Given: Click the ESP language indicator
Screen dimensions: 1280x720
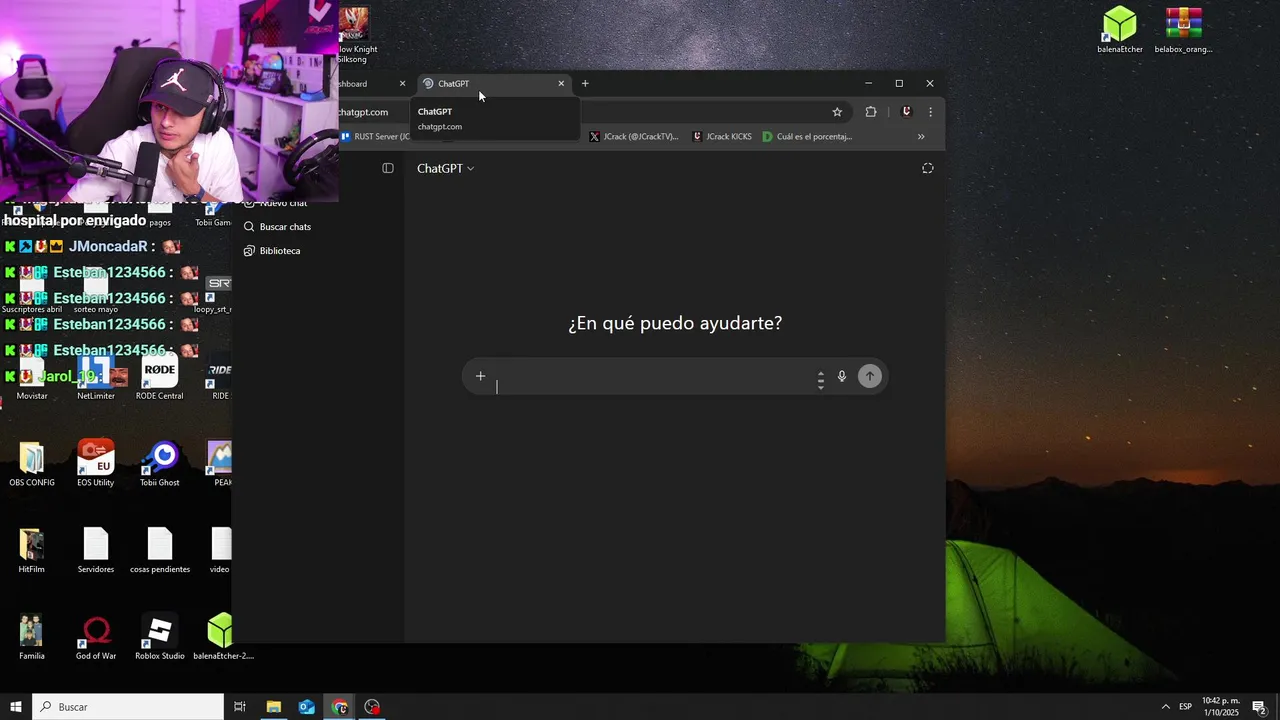Looking at the screenshot, I should (x=1185, y=707).
